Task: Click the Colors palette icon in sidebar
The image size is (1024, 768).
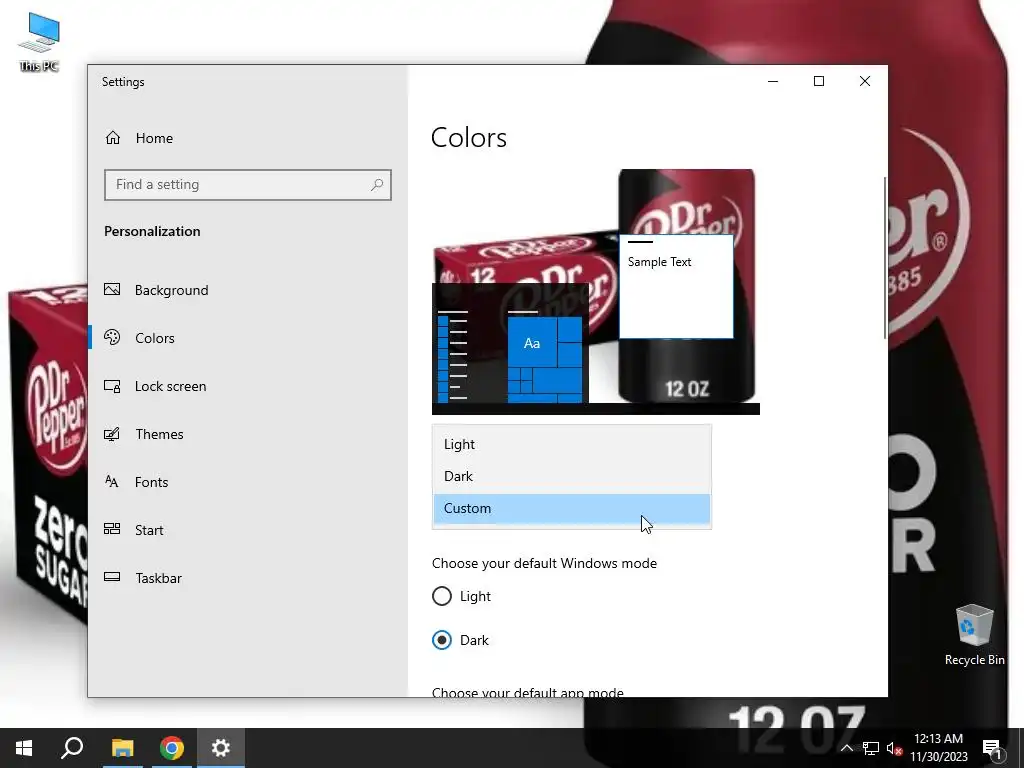Action: [x=112, y=338]
